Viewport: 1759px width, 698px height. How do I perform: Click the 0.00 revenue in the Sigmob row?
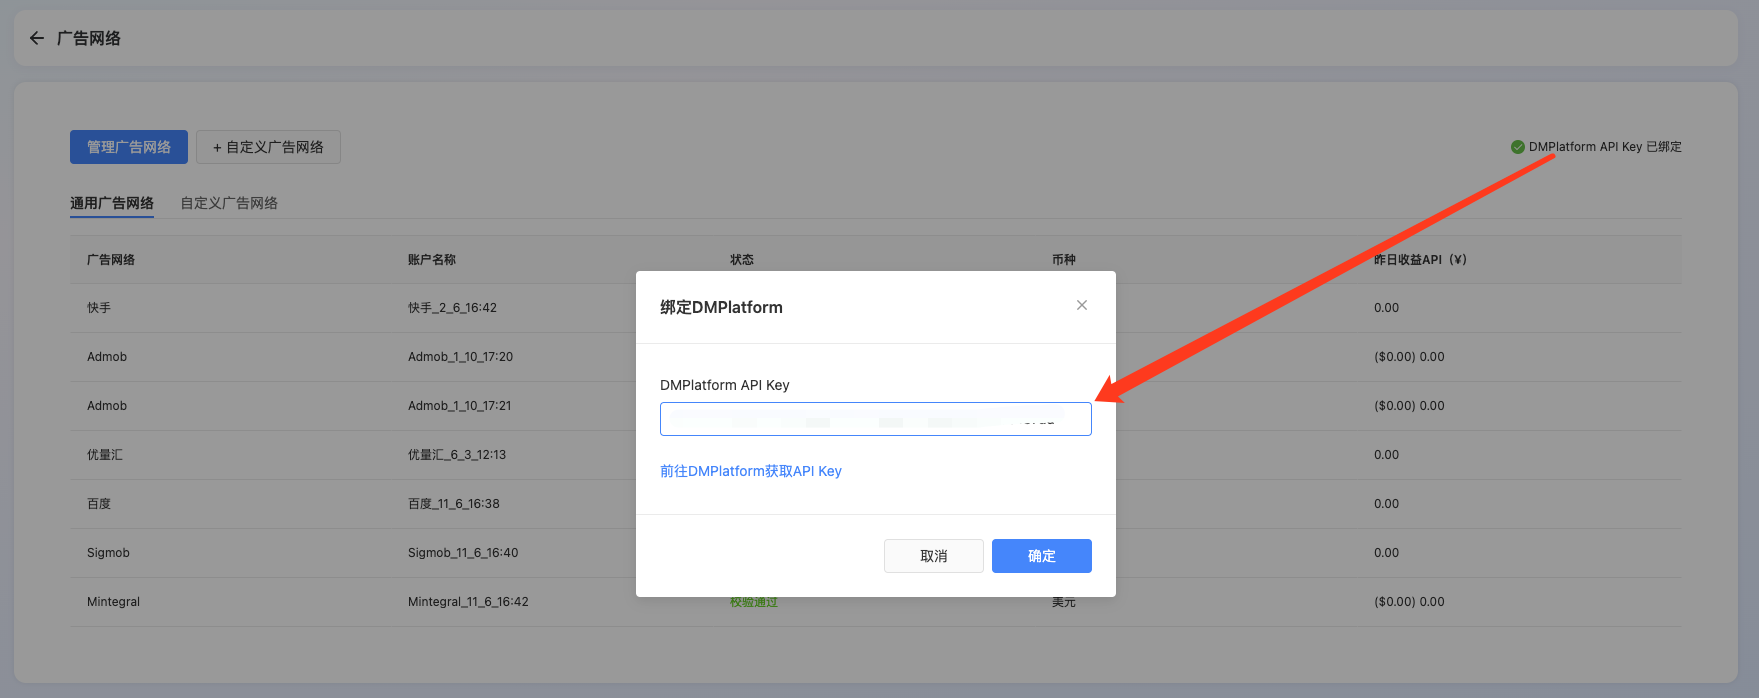[x=1386, y=553]
